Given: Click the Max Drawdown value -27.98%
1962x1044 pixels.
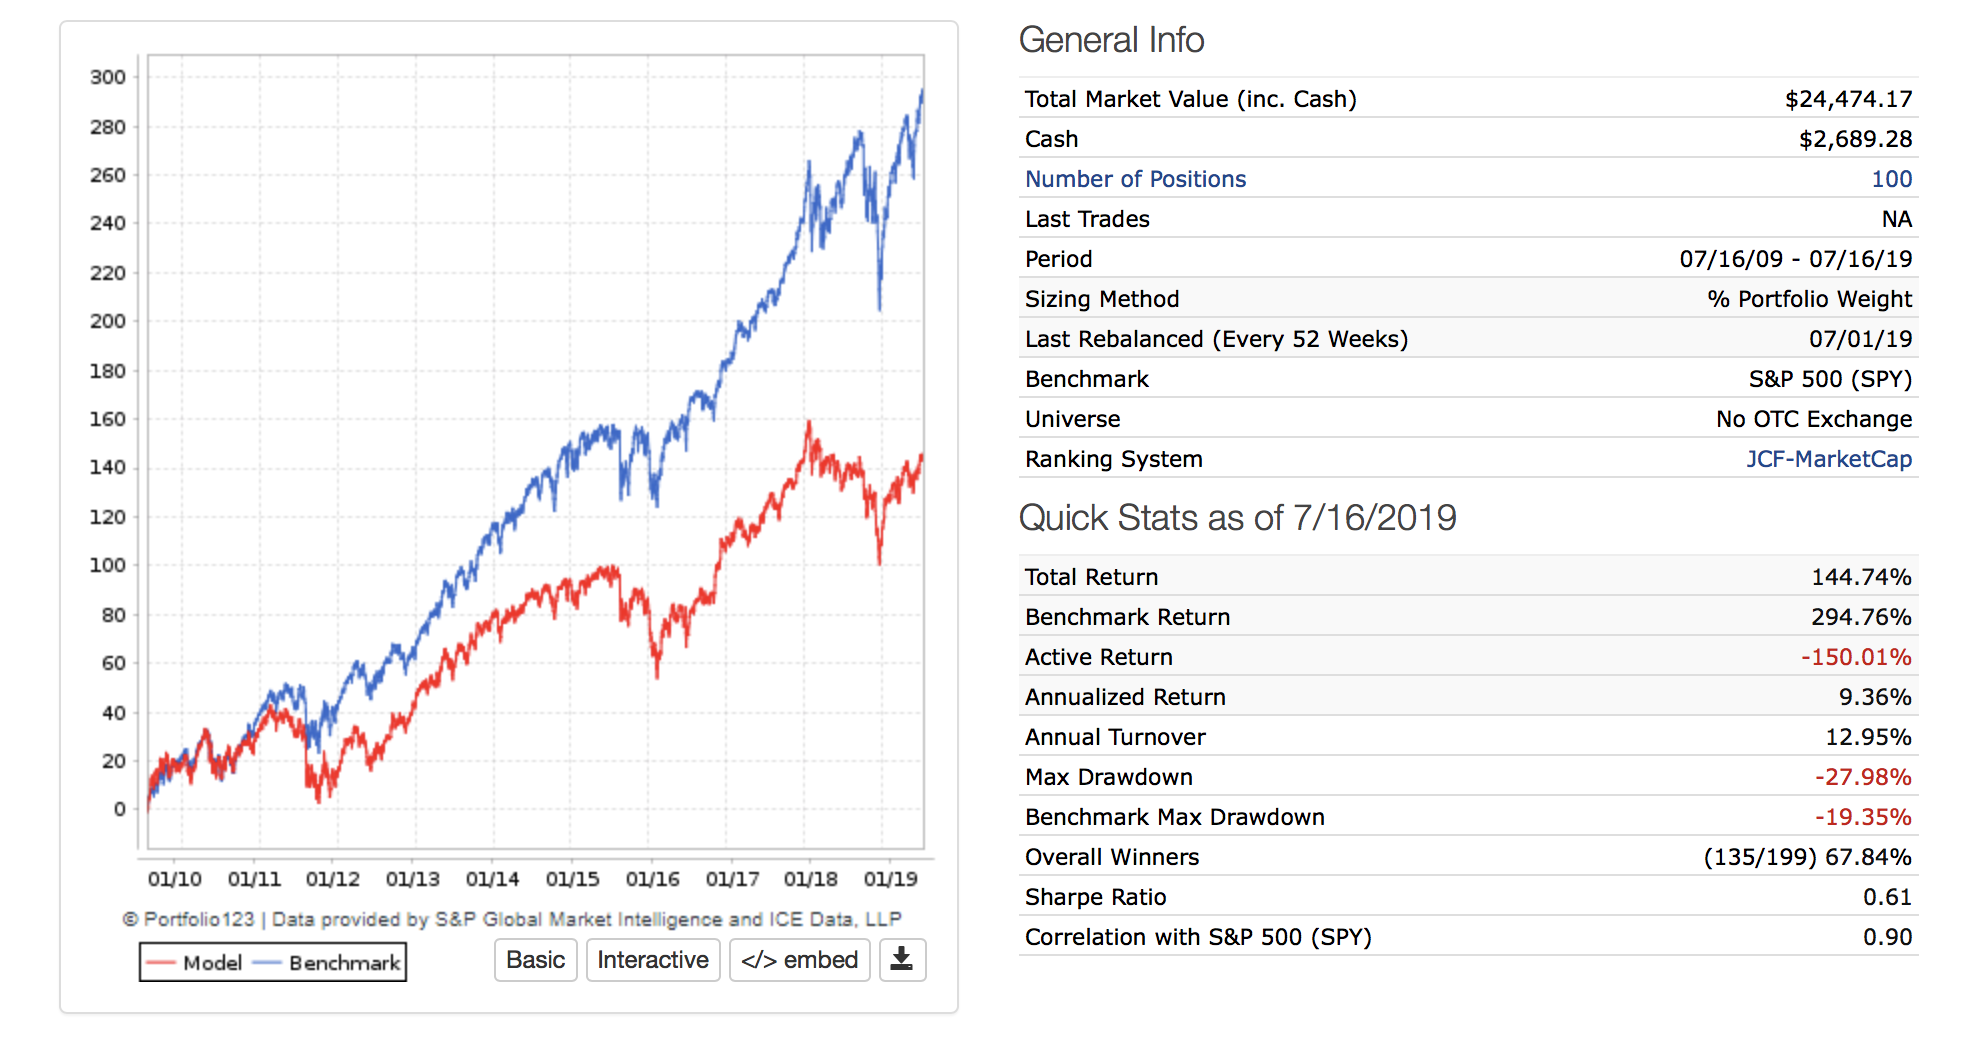Looking at the screenshot, I should point(1863,777).
